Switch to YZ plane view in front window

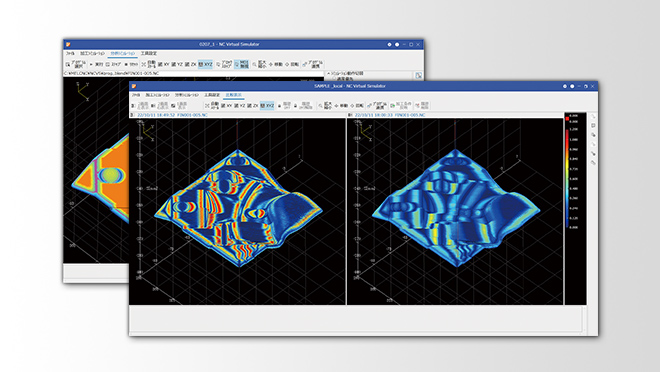(240, 105)
